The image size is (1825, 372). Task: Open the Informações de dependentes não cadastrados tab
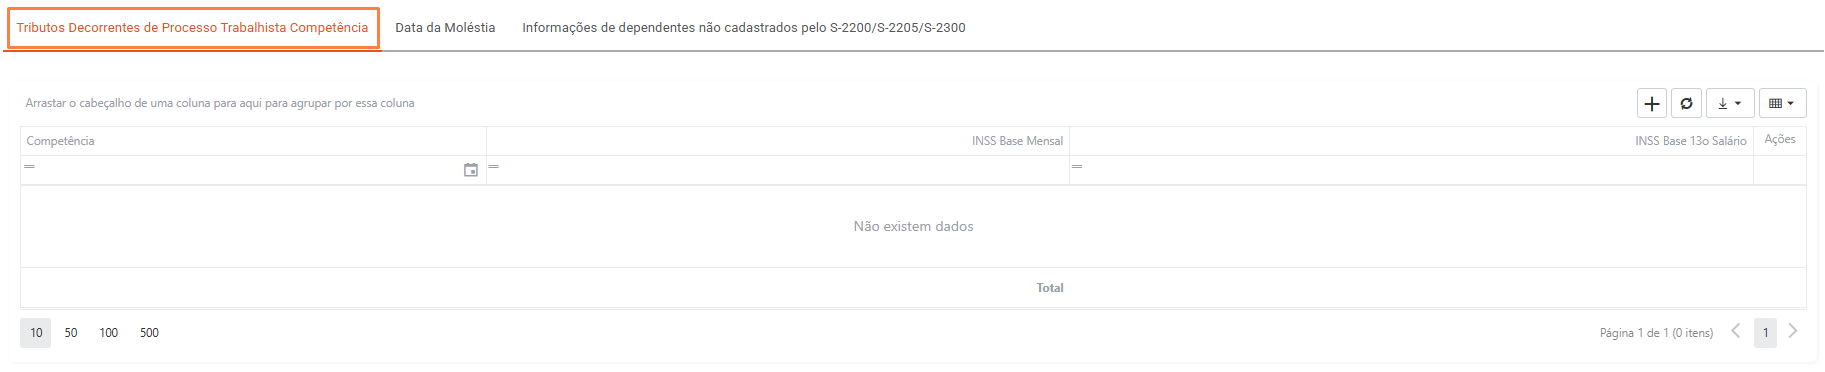point(744,27)
